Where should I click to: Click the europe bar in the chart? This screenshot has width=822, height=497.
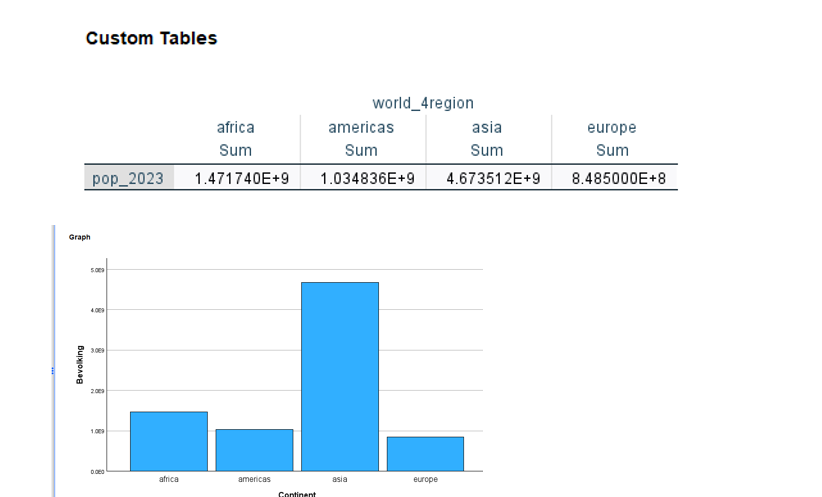425,454
